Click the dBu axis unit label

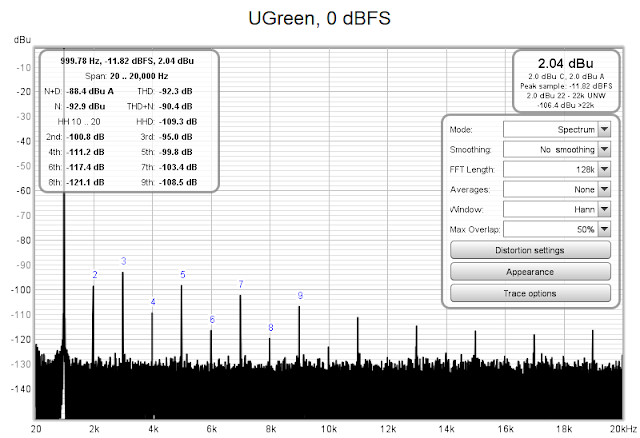tap(22, 40)
